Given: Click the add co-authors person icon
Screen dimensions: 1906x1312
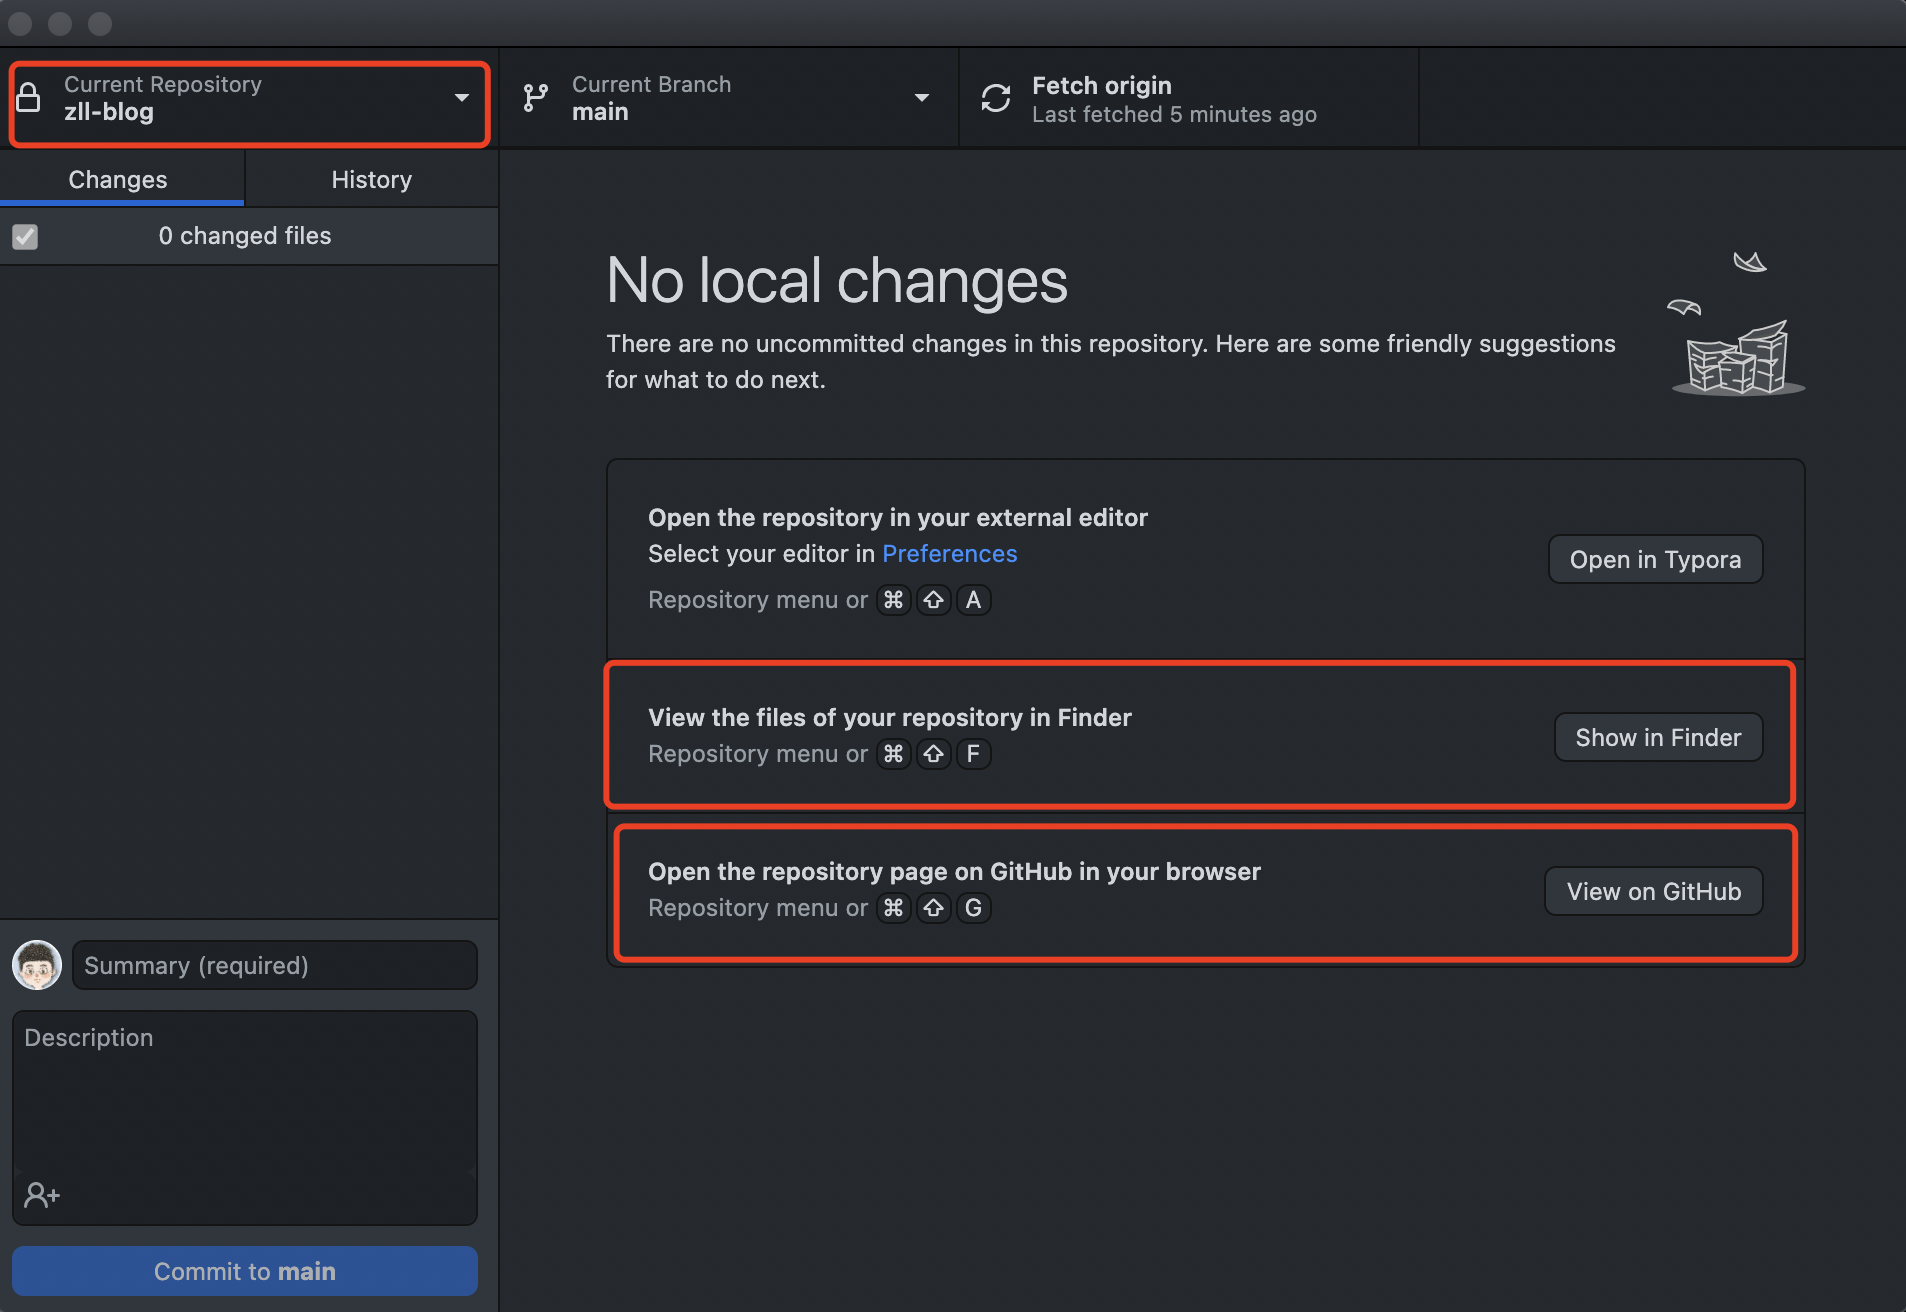Looking at the screenshot, I should [42, 1194].
